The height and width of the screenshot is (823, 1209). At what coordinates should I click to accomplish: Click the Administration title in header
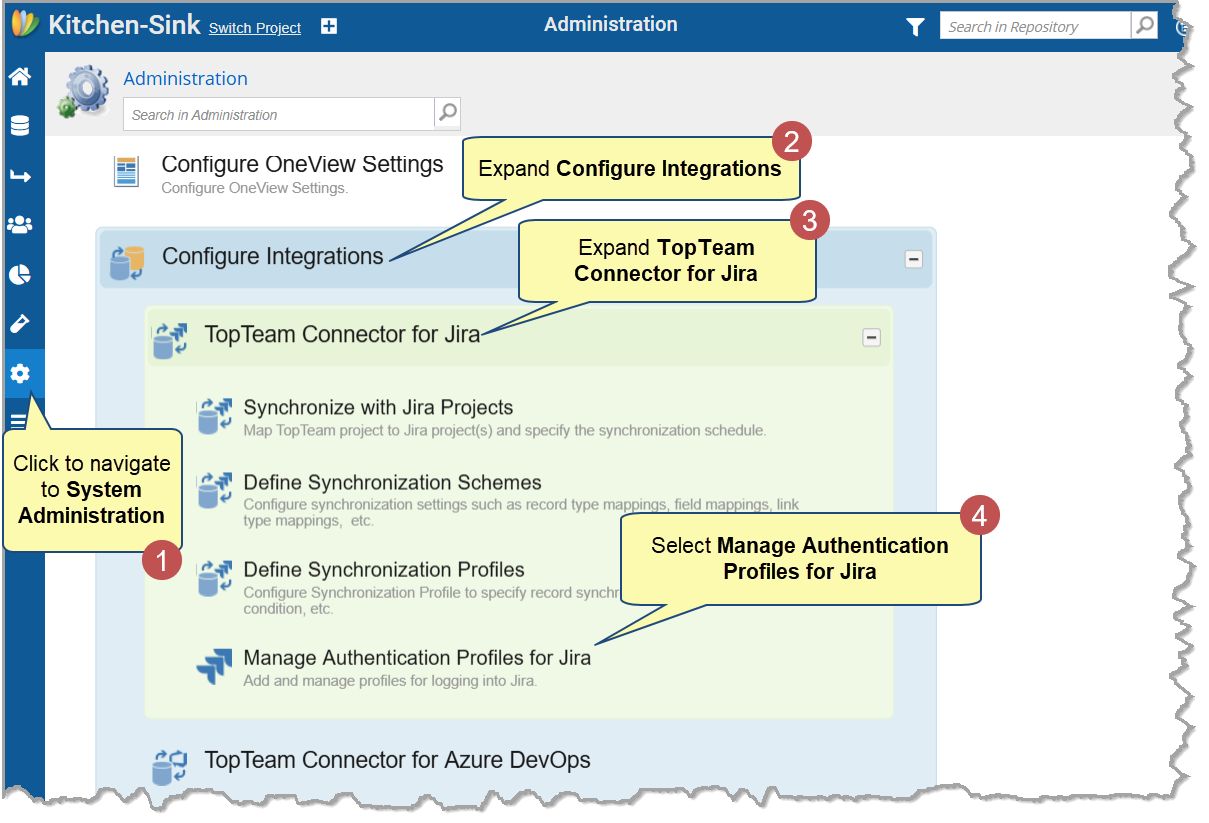611,24
